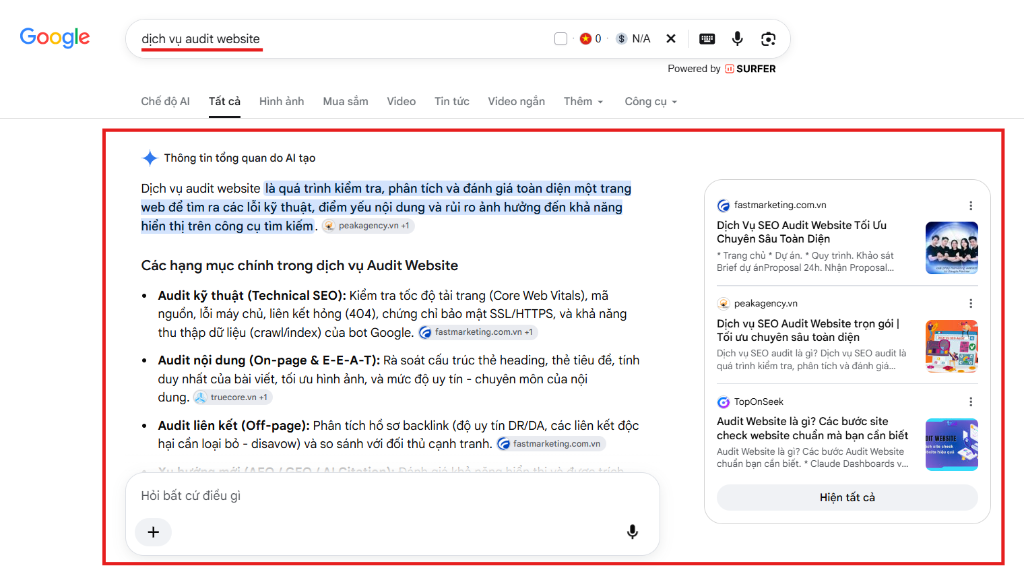
Task: Select the Tất cả tab
Action: click(x=225, y=101)
